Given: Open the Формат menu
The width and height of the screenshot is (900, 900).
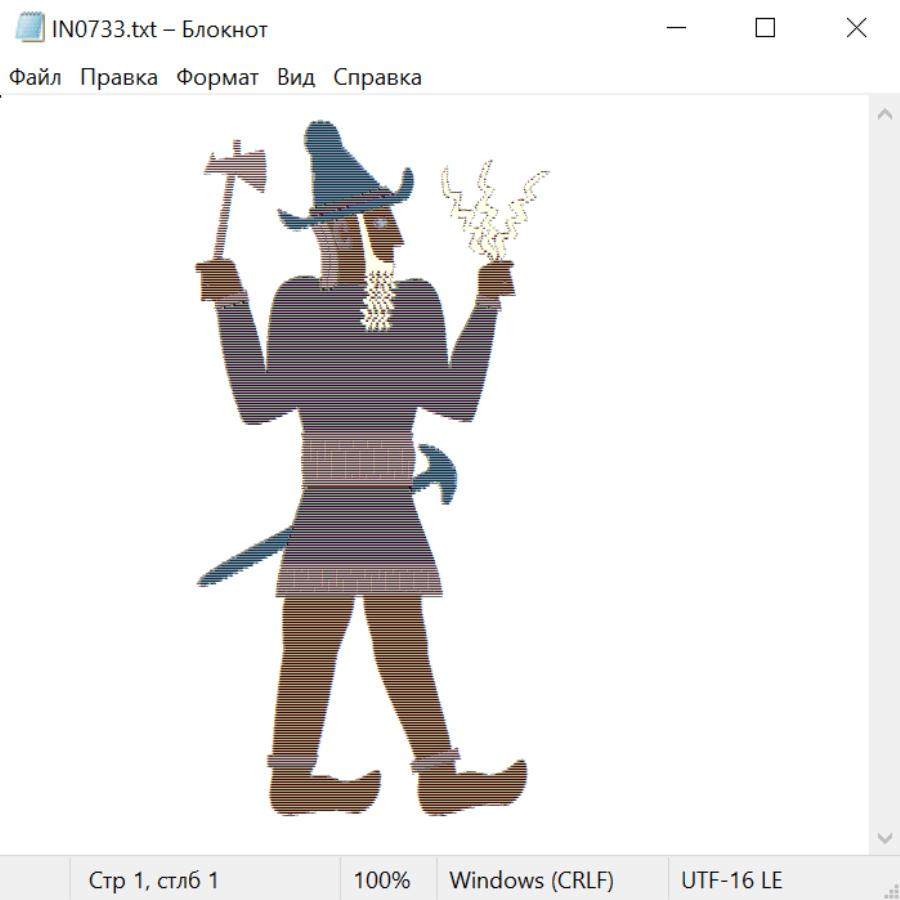Looking at the screenshot, I should (217, 78).
